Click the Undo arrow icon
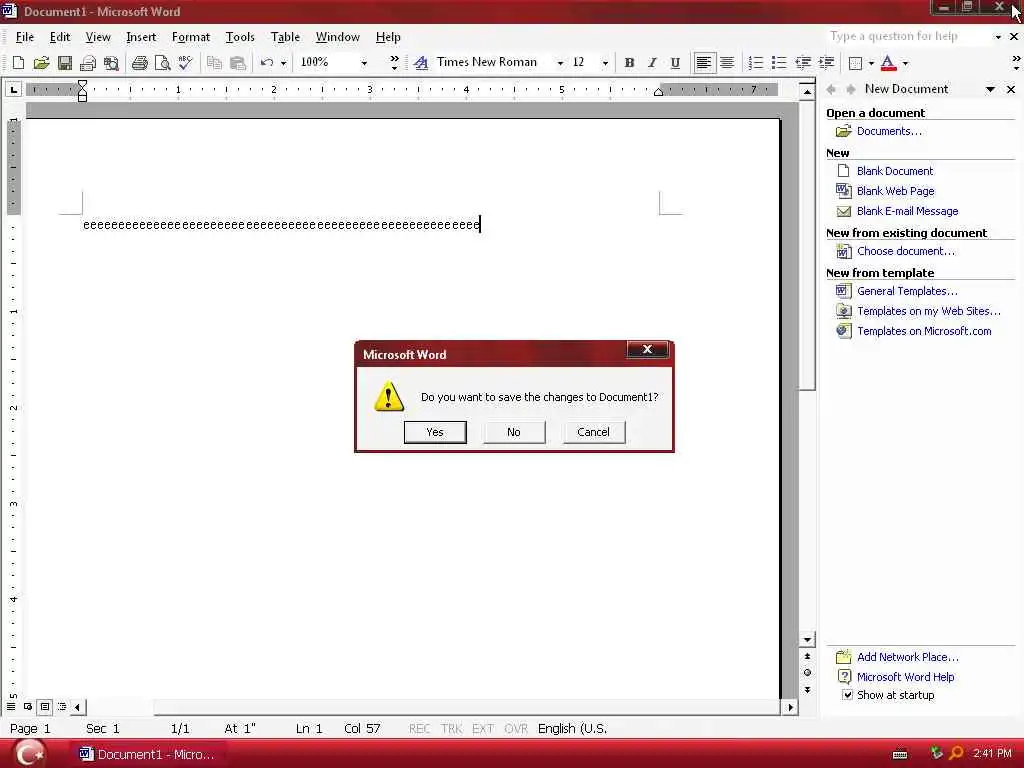 (x=266, y=63)
